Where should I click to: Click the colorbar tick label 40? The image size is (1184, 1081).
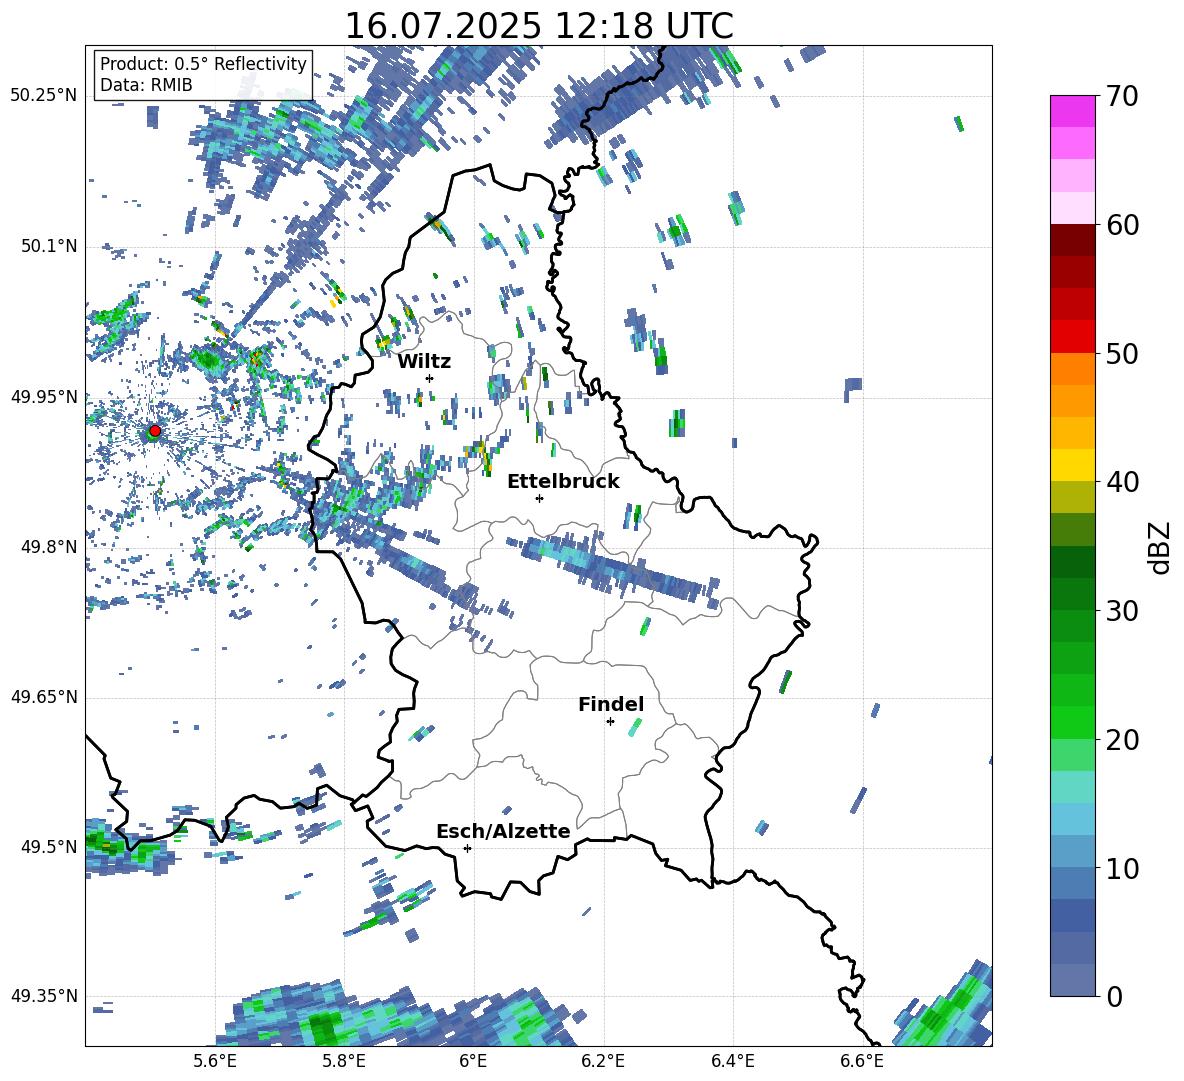point(1122,482)
